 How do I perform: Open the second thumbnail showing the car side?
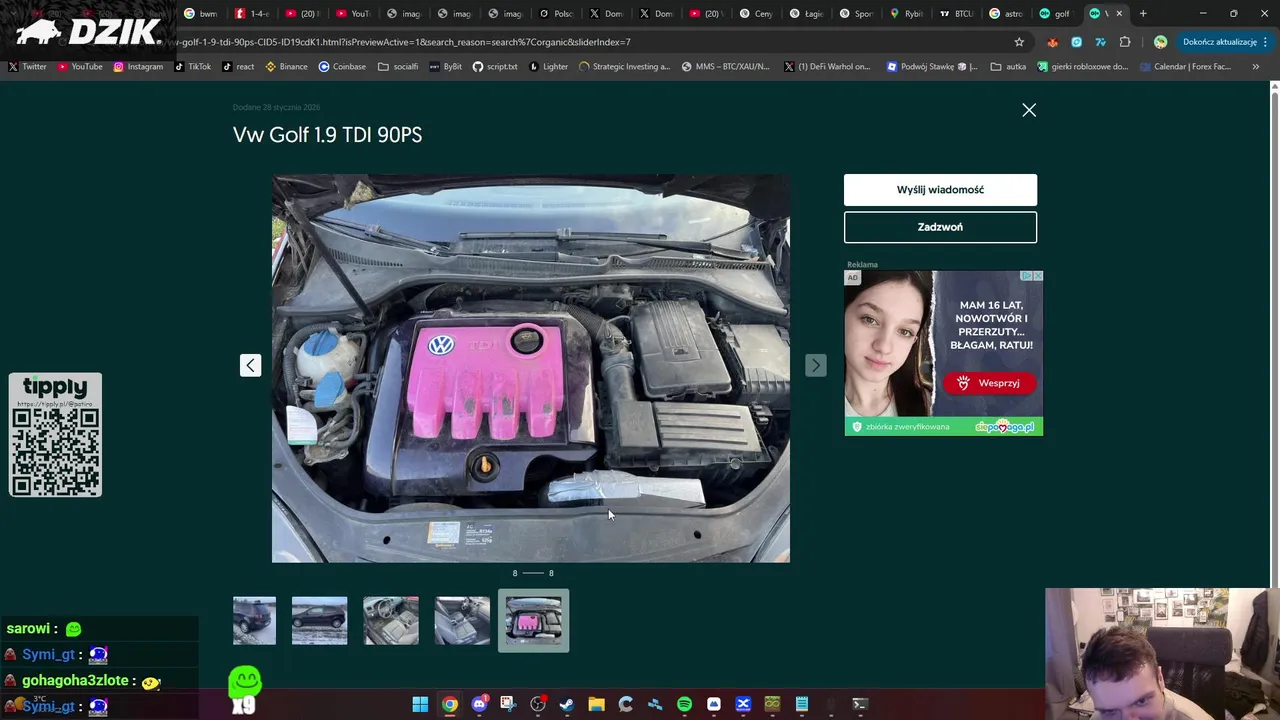click(x=319, y=621)
